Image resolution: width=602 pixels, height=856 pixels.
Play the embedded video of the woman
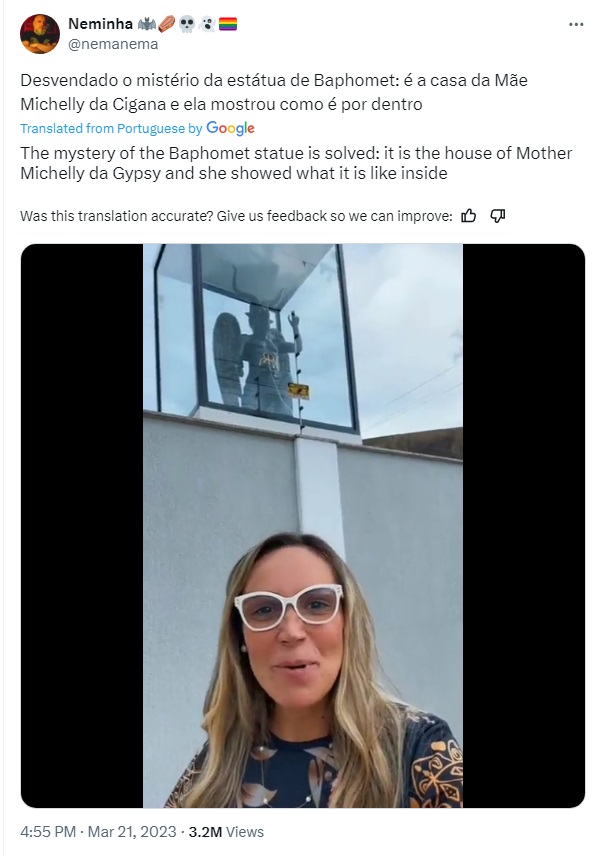coord(303,526)
